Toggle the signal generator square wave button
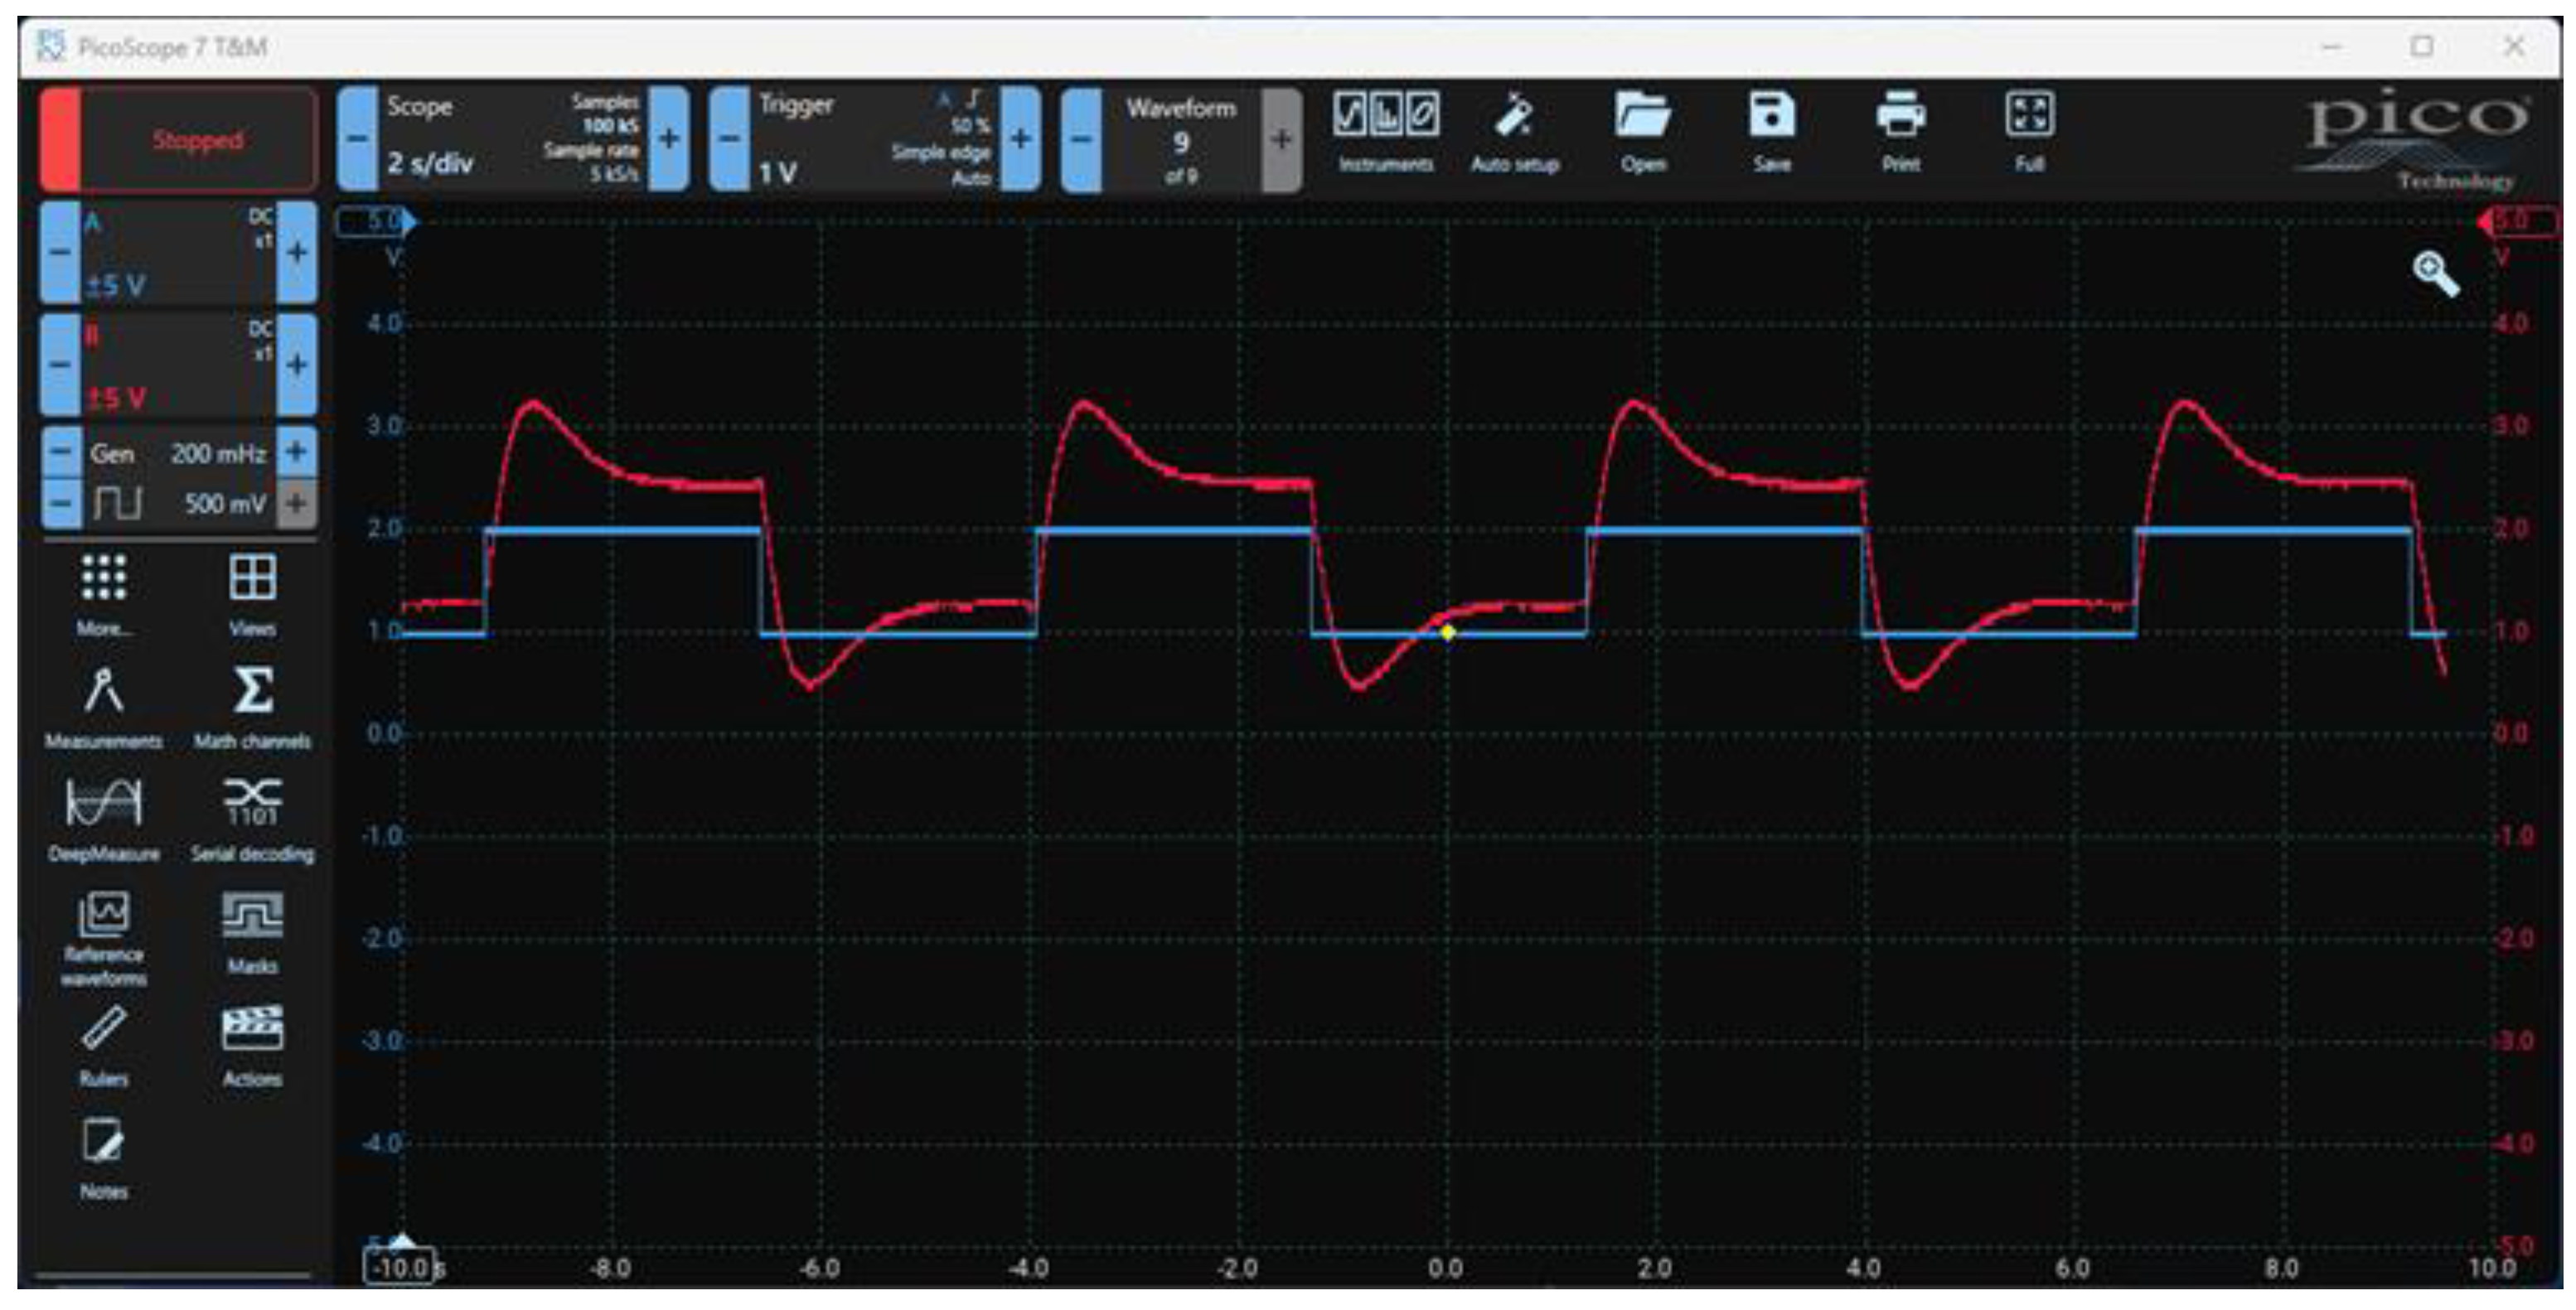Screen dimensions: 2576x1310 (x=117, y=503)
